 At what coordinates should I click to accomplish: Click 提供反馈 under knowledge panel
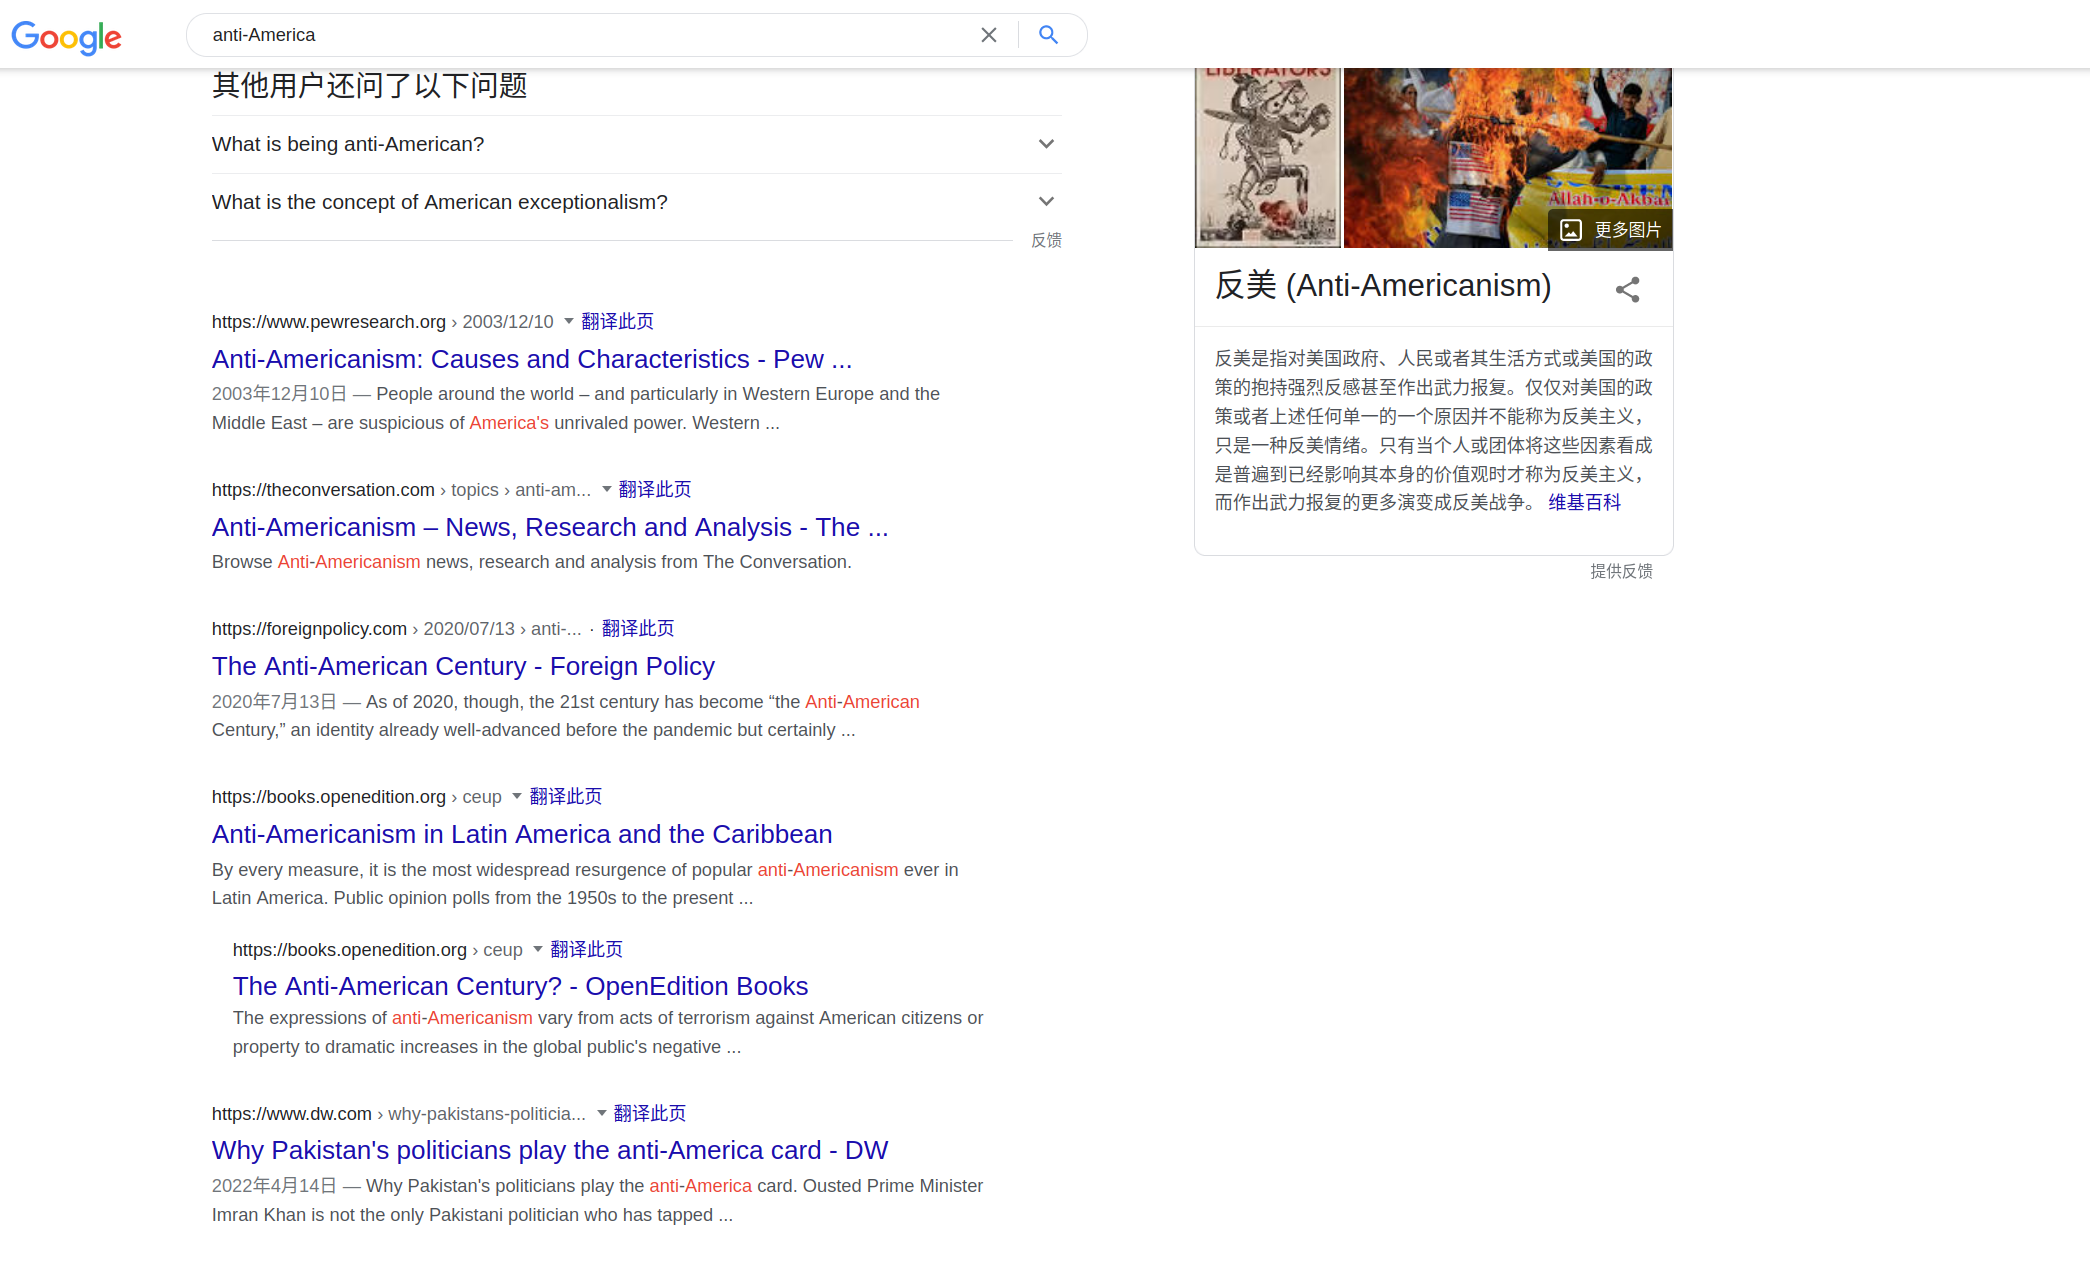coord(1620,571)
